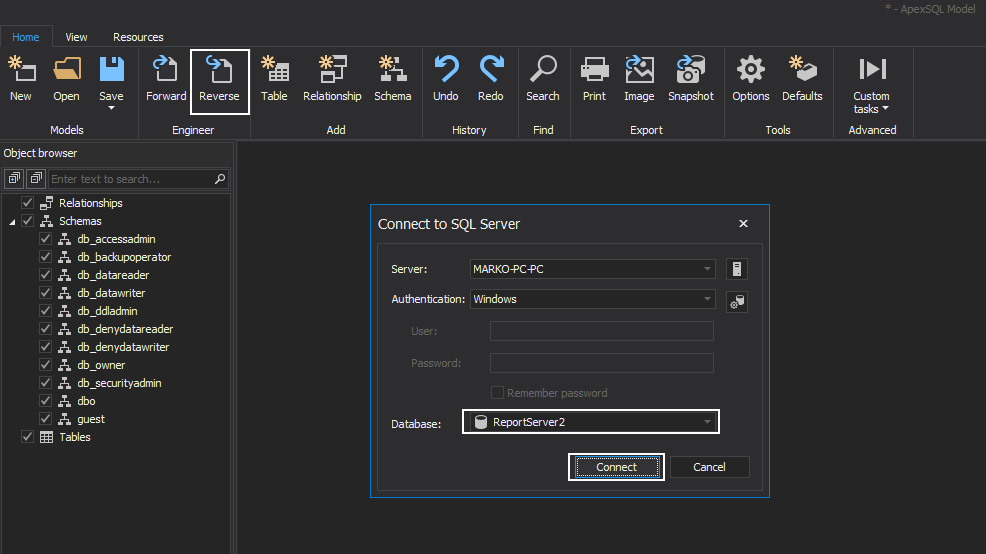Run Forward engineering
This screenshot has width=986, height=554.
[x=166, y=79]
